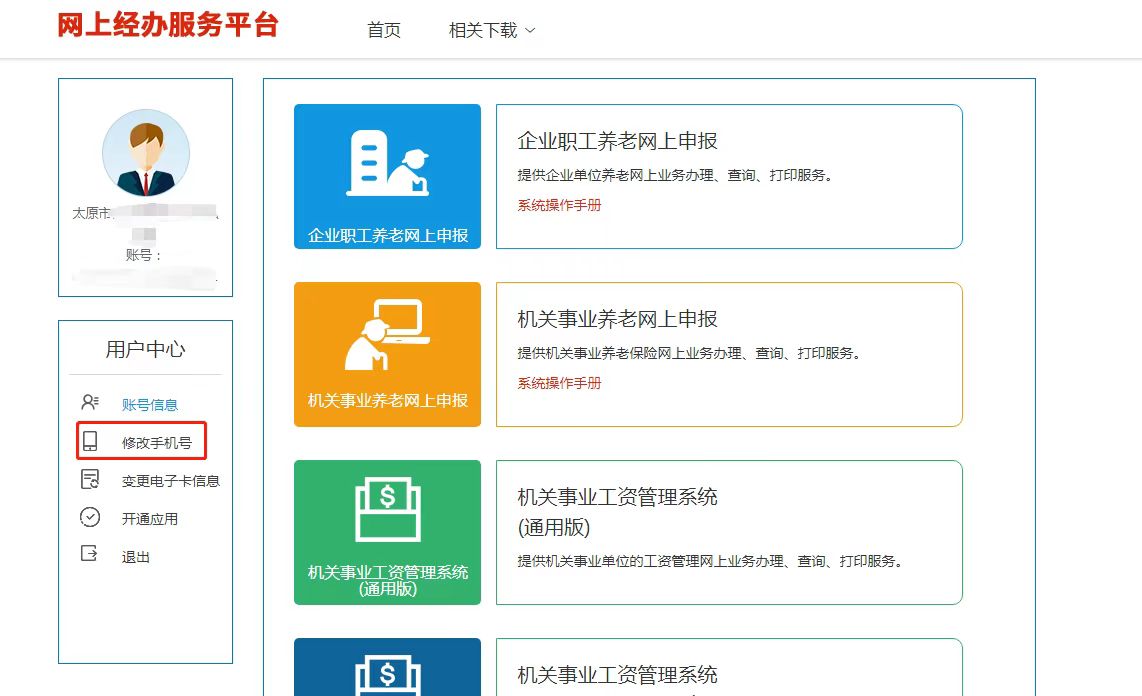Open 系统操作手册 link under 机关事业养老

[x=559, y=383]
